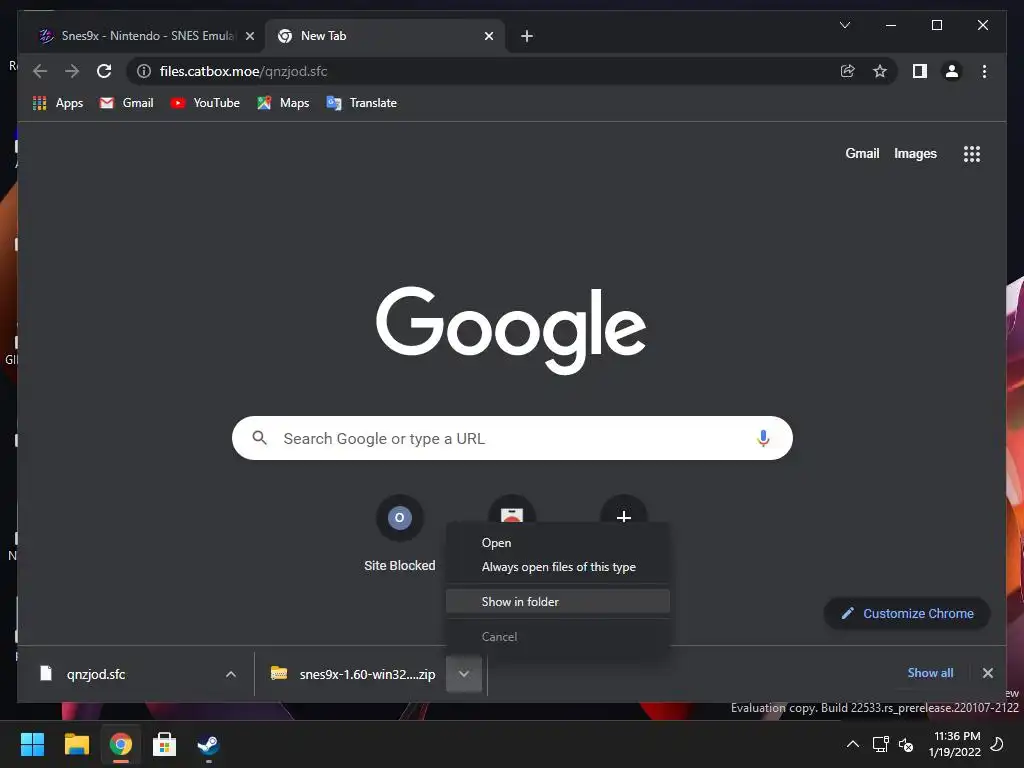Click the Search Google or type a URL box
Image resolution: width=1024 pixels, height=768 pixels.
pyautogui.click(x=512, y=438)
